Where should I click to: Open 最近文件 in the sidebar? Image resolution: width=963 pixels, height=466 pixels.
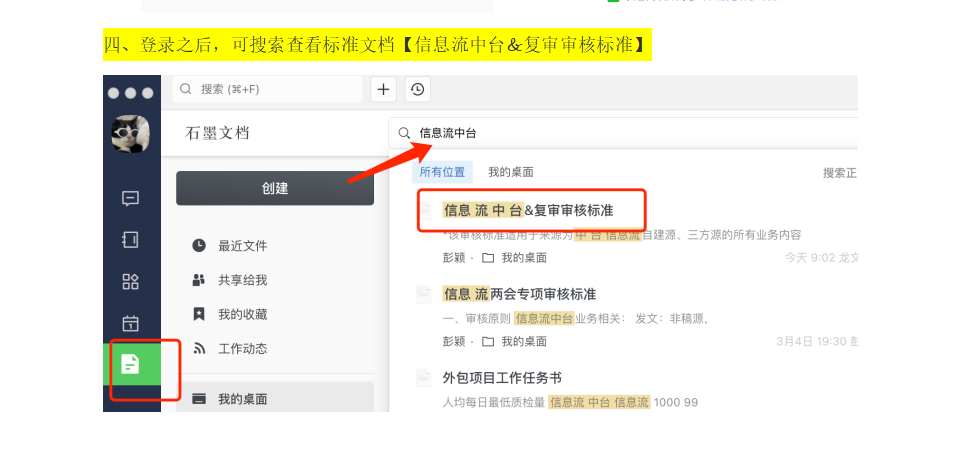pyautogui.click(x=243, y=246)
